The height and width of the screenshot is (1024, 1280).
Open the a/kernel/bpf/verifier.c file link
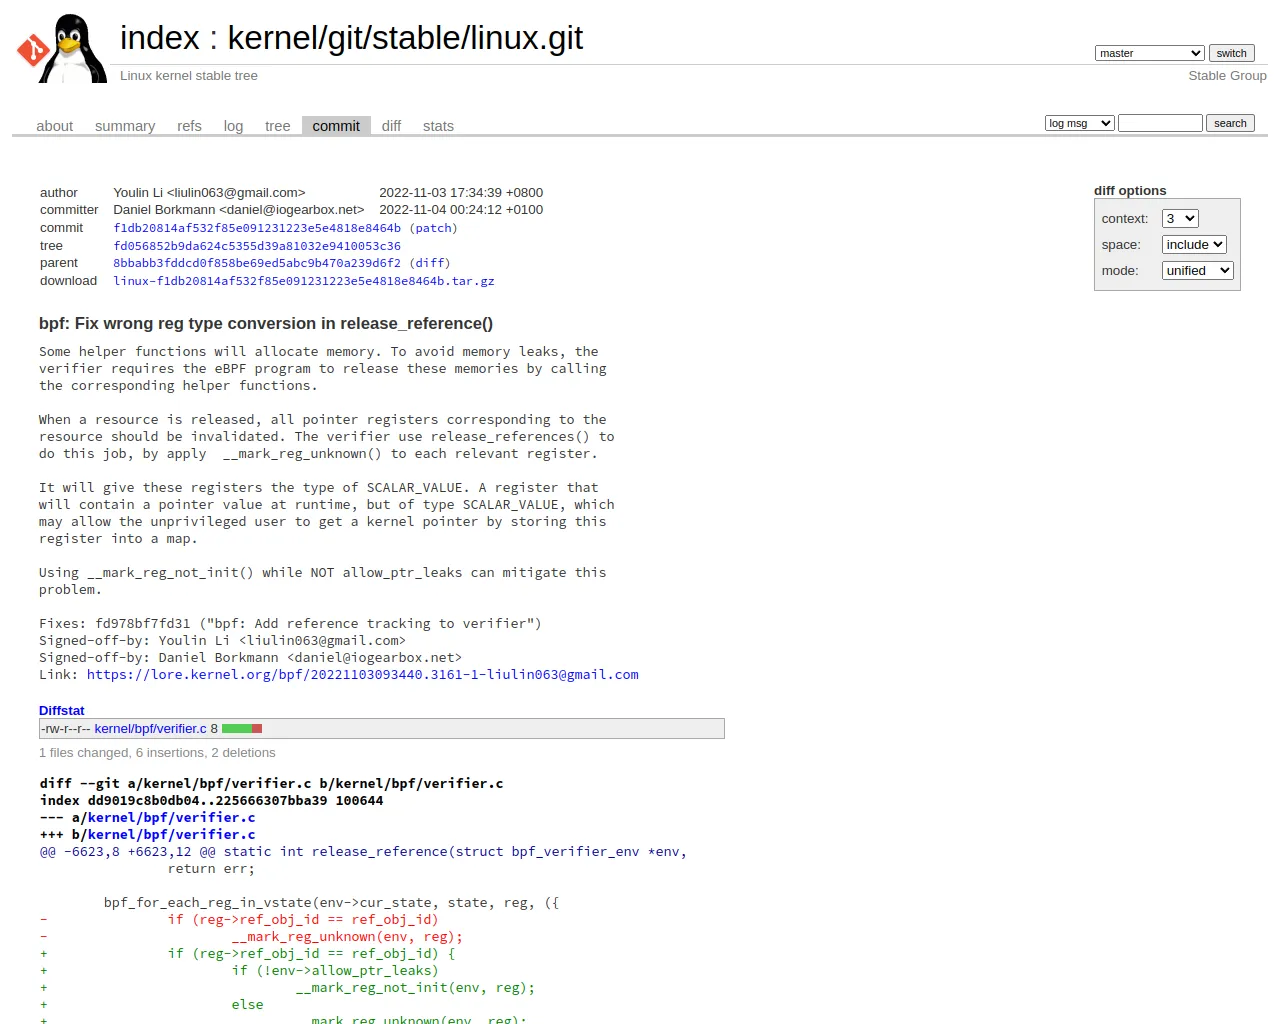(171, 818)
